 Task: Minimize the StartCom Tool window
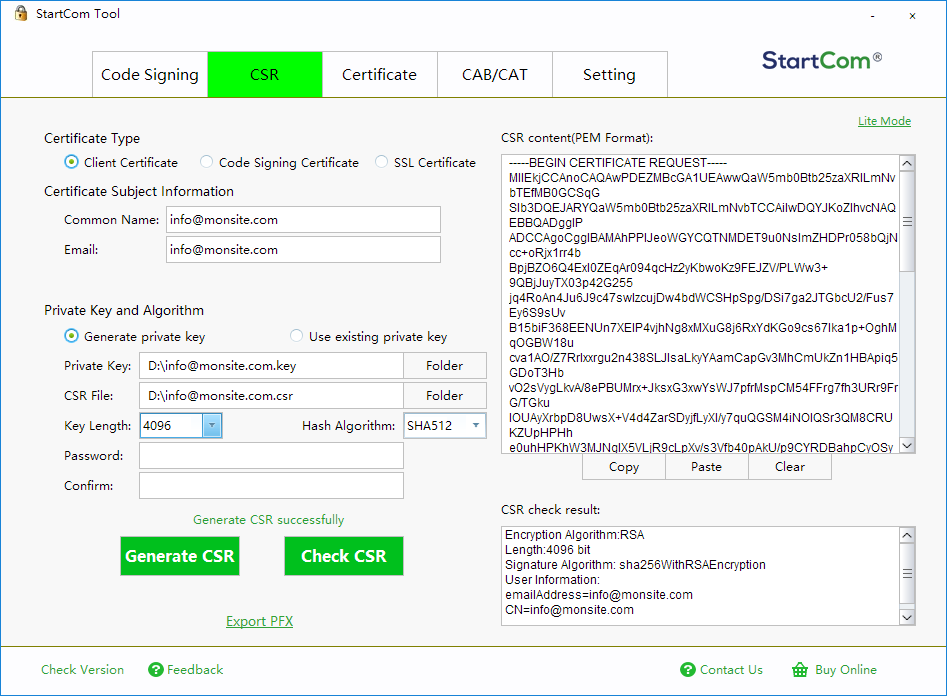click(x=873, y=16)
